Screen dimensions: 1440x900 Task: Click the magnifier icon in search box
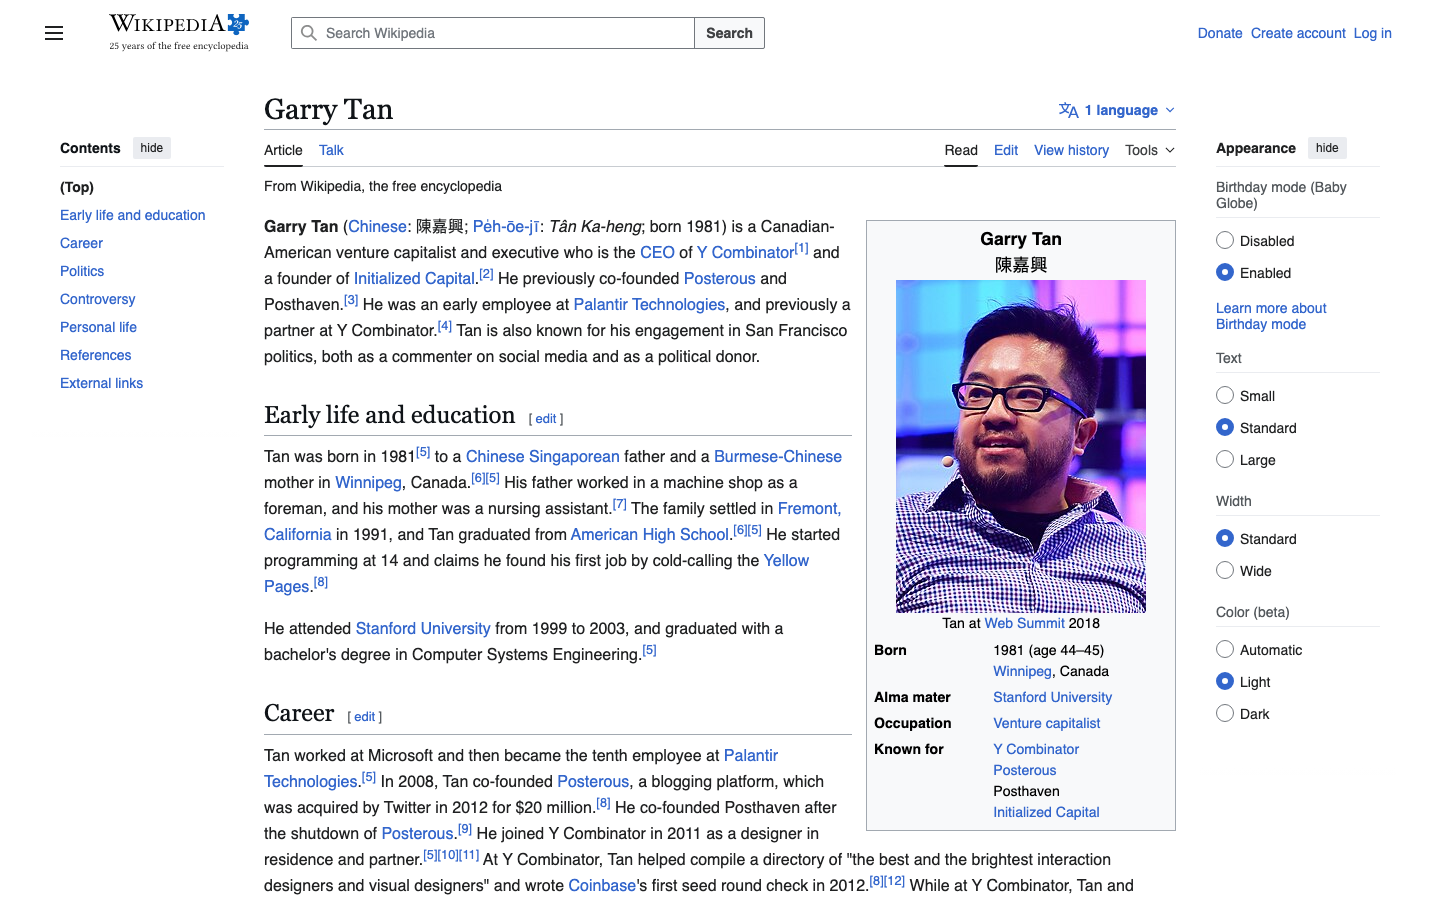pyautogui.click(x=309, y=33)
